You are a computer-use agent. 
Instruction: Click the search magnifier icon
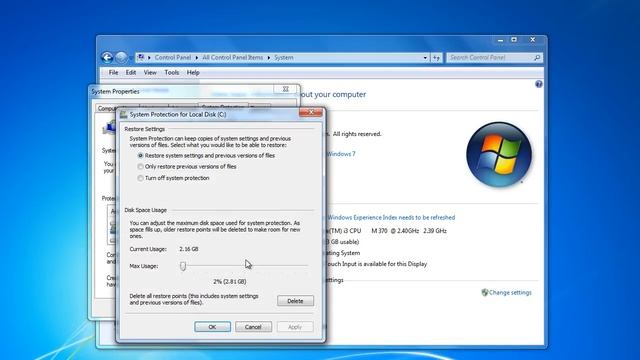537,58
